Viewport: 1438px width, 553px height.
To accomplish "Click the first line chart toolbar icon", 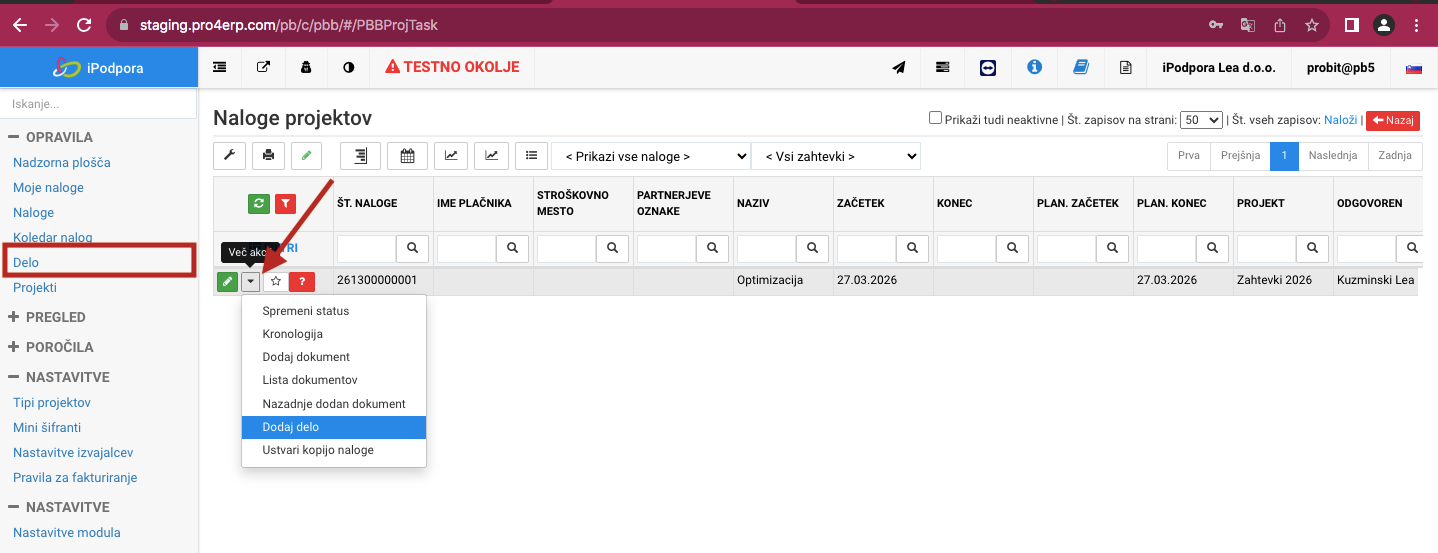I will pyautogui.click(x=451, y=156).
